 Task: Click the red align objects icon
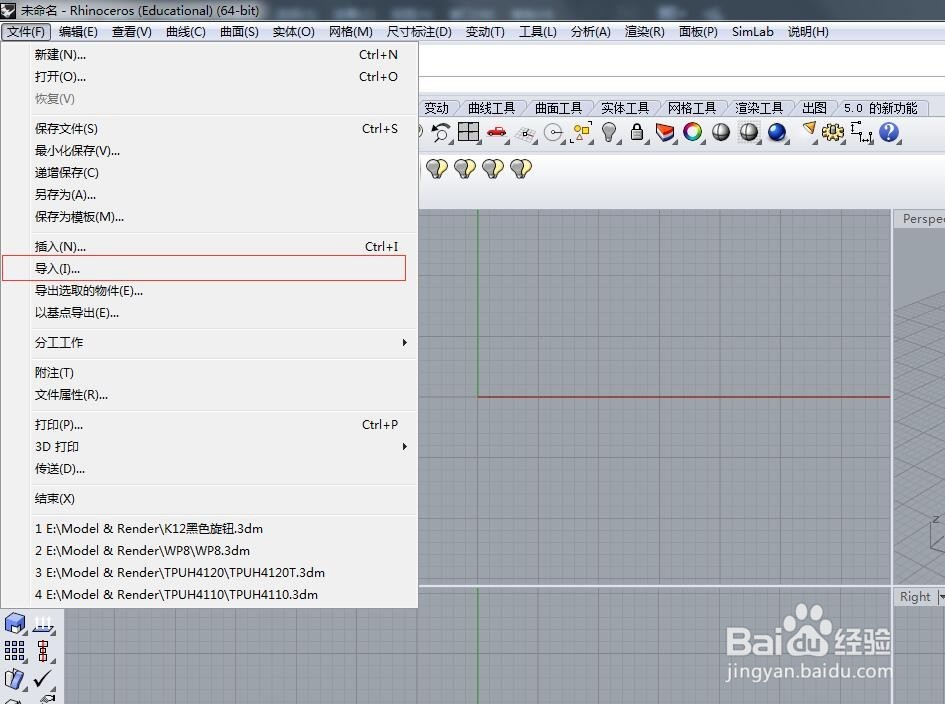(43, 651)
